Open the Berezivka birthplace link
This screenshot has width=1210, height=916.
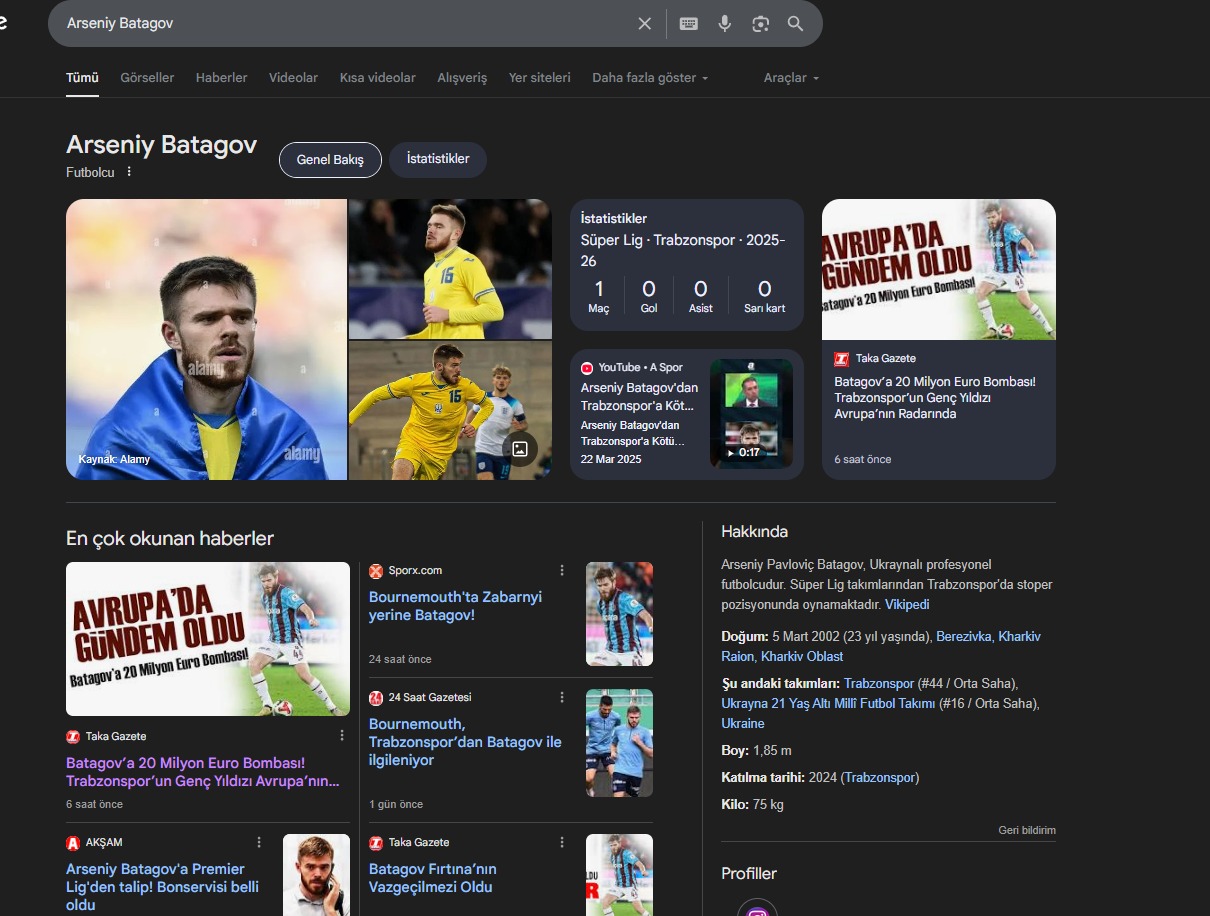pos(964,636)
